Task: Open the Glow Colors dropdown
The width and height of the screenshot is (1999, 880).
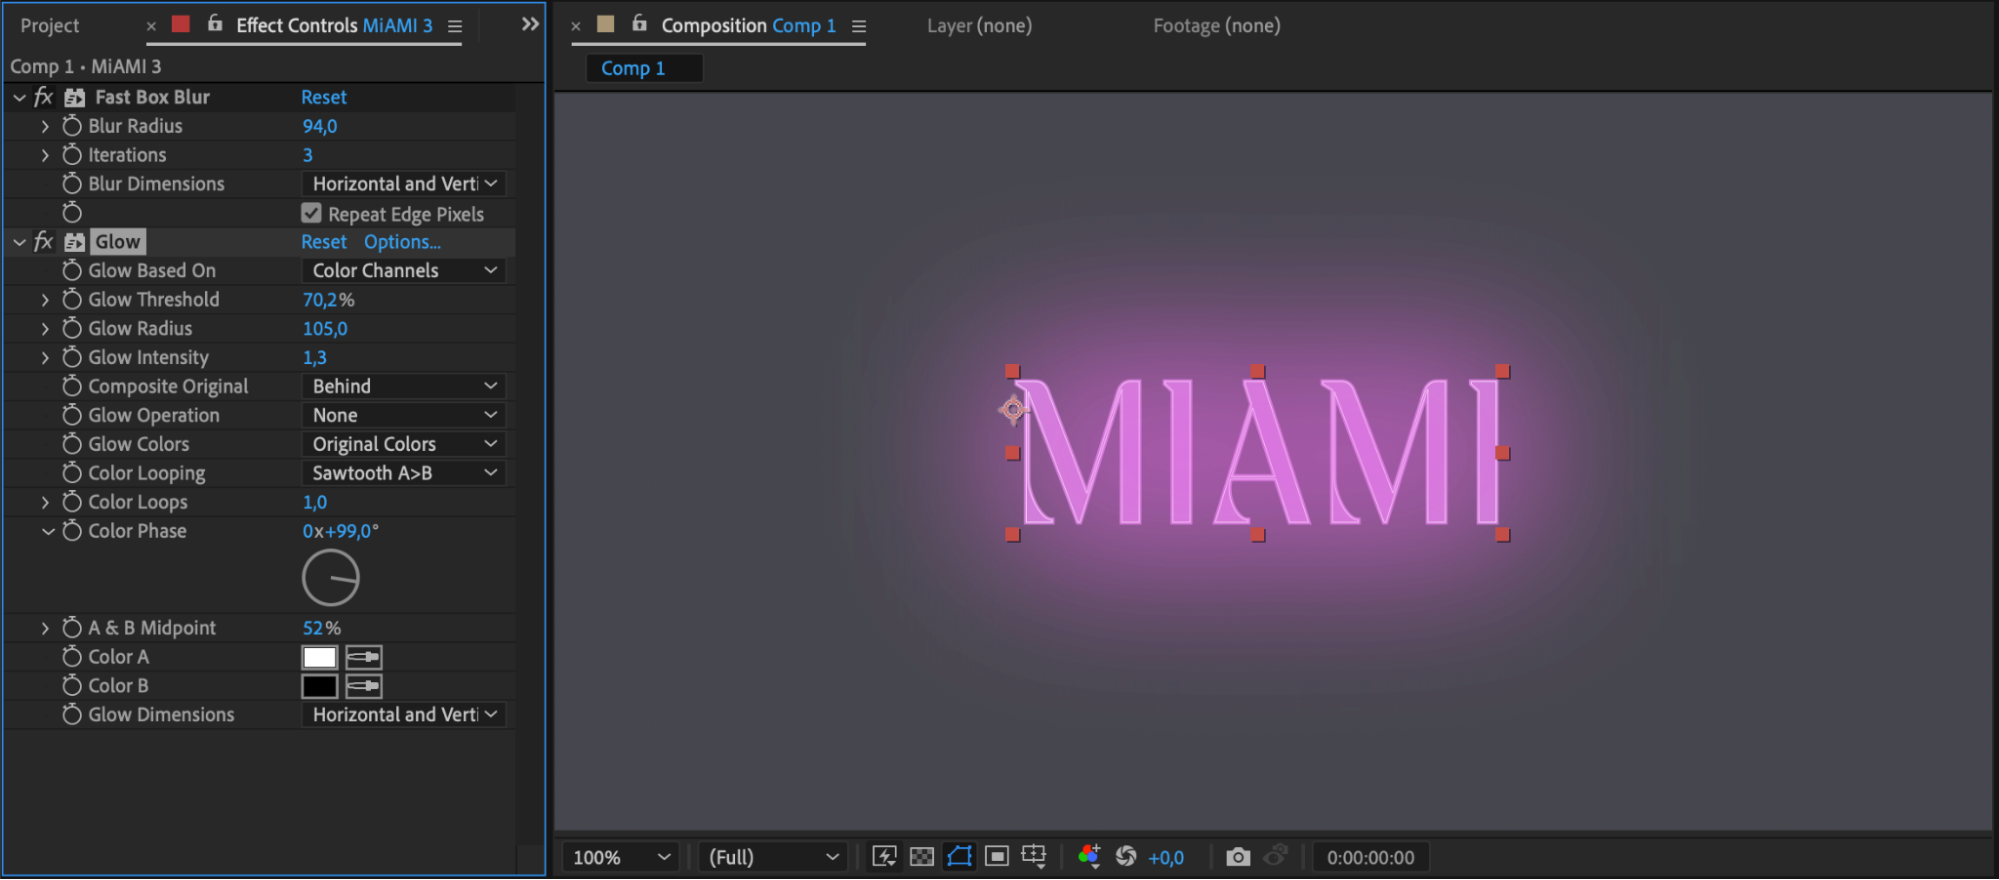Action: click(403, 444)
